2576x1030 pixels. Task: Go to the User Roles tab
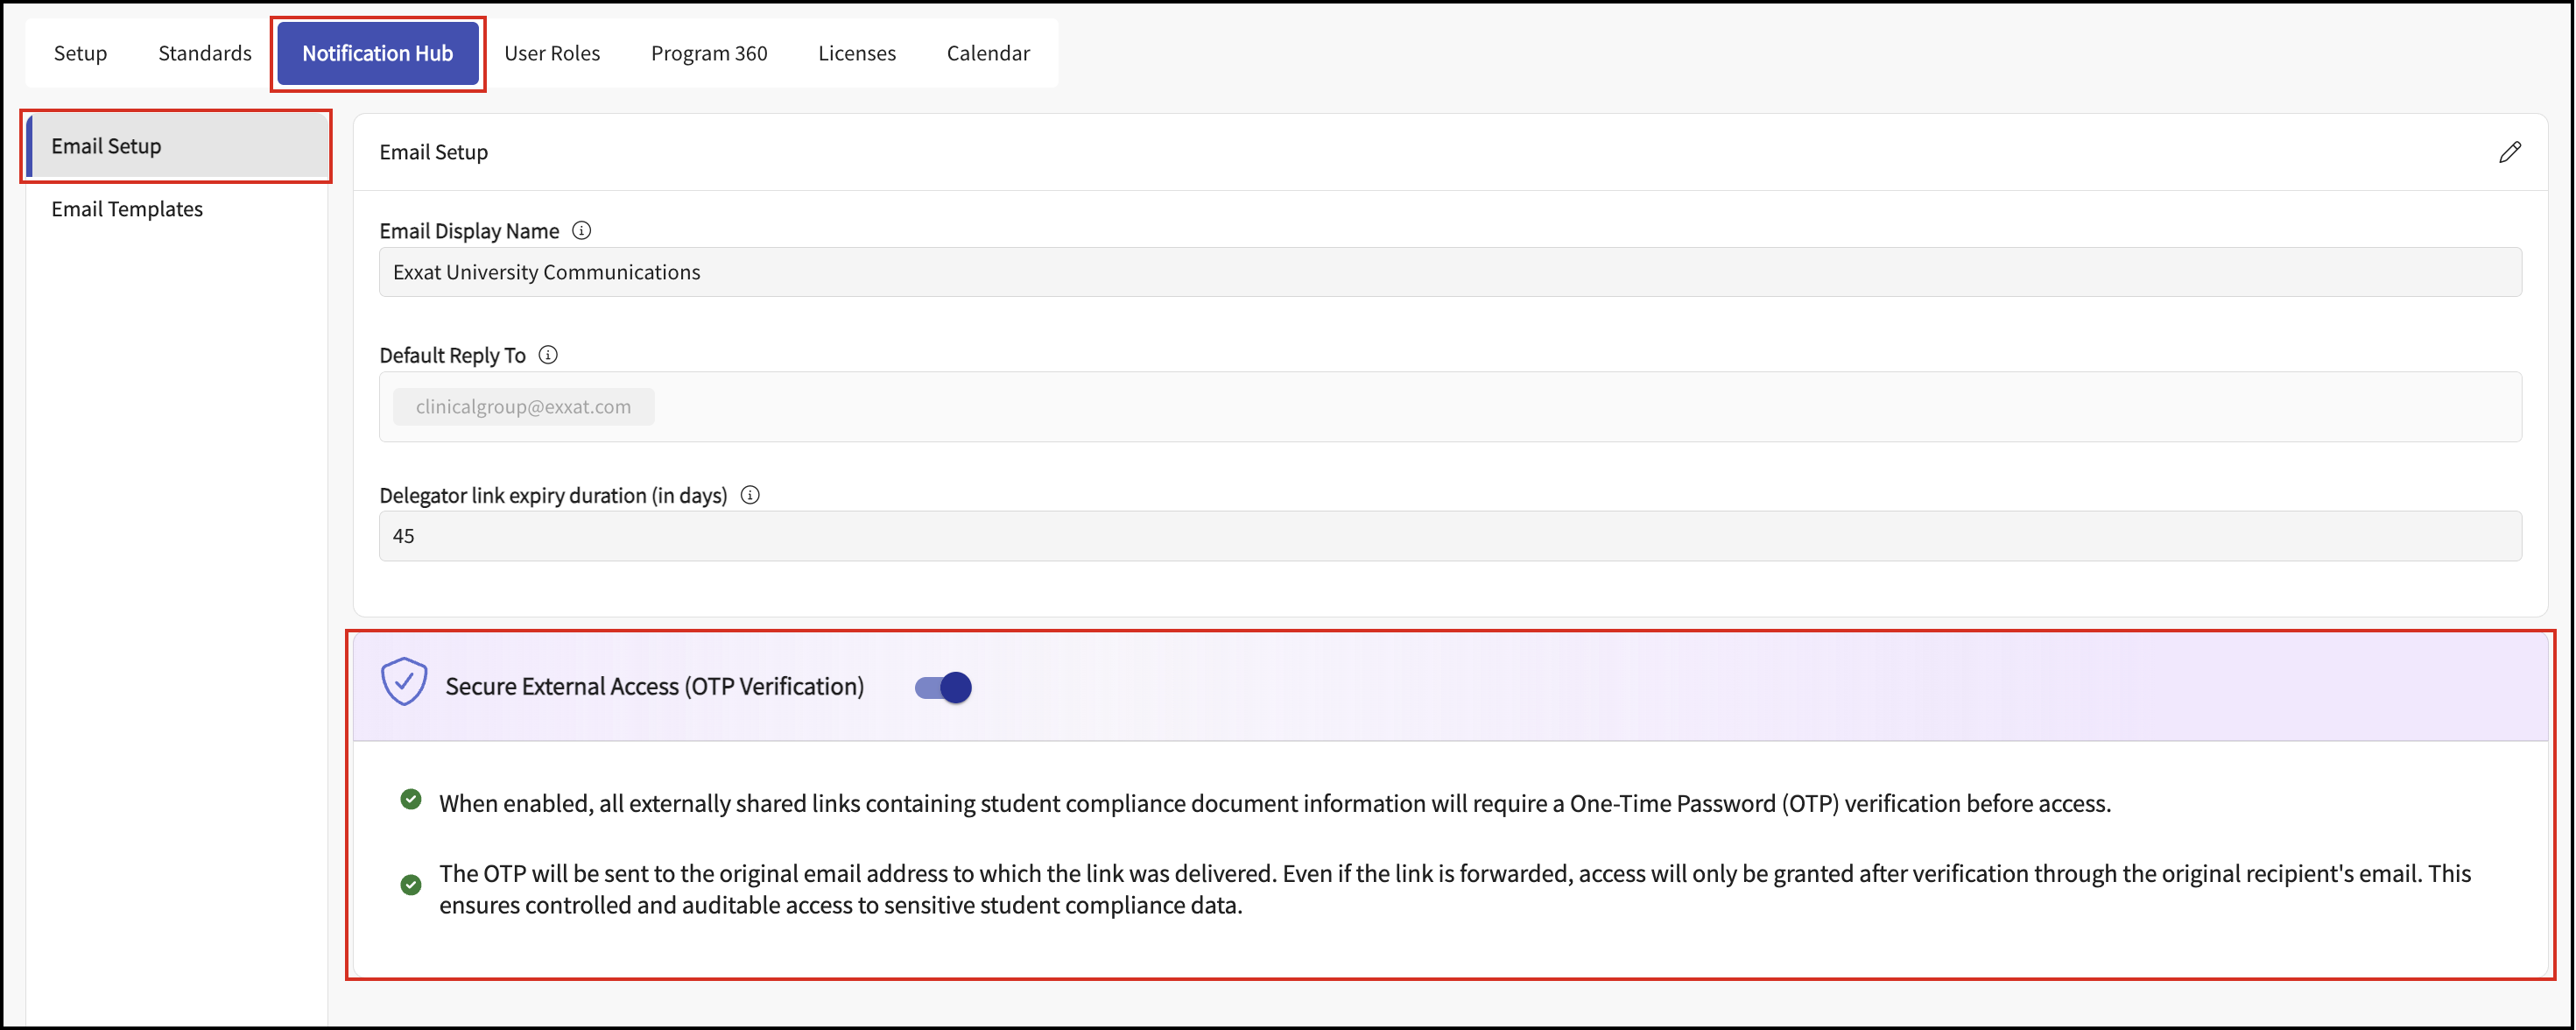pos(552,53)
